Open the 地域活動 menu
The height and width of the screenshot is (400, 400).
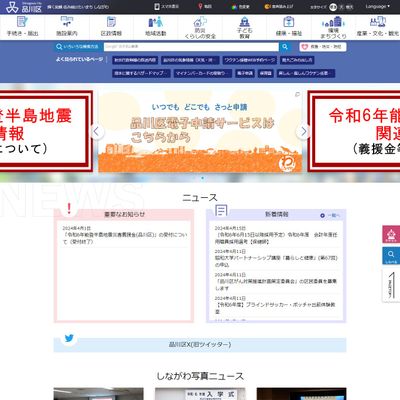click(156, 26)
